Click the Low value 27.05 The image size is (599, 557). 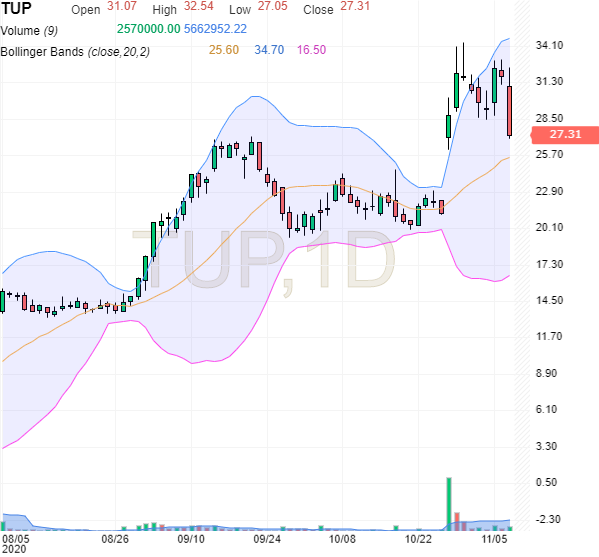272,6
